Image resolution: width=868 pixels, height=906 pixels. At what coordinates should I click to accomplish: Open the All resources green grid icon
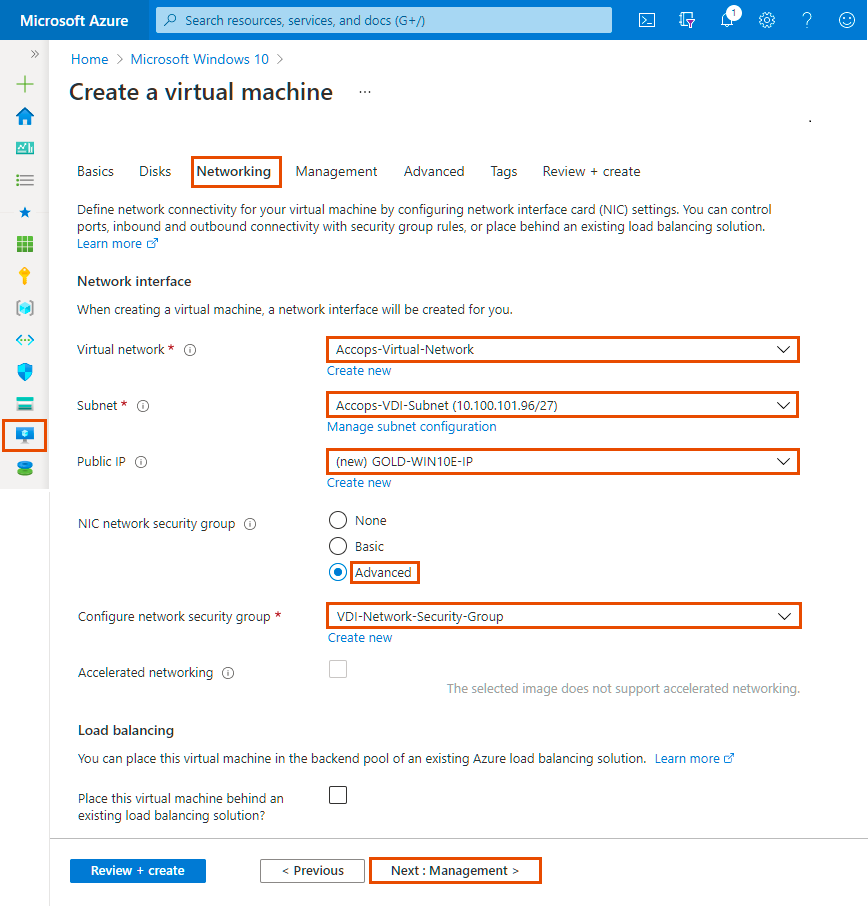click(25, 244)
